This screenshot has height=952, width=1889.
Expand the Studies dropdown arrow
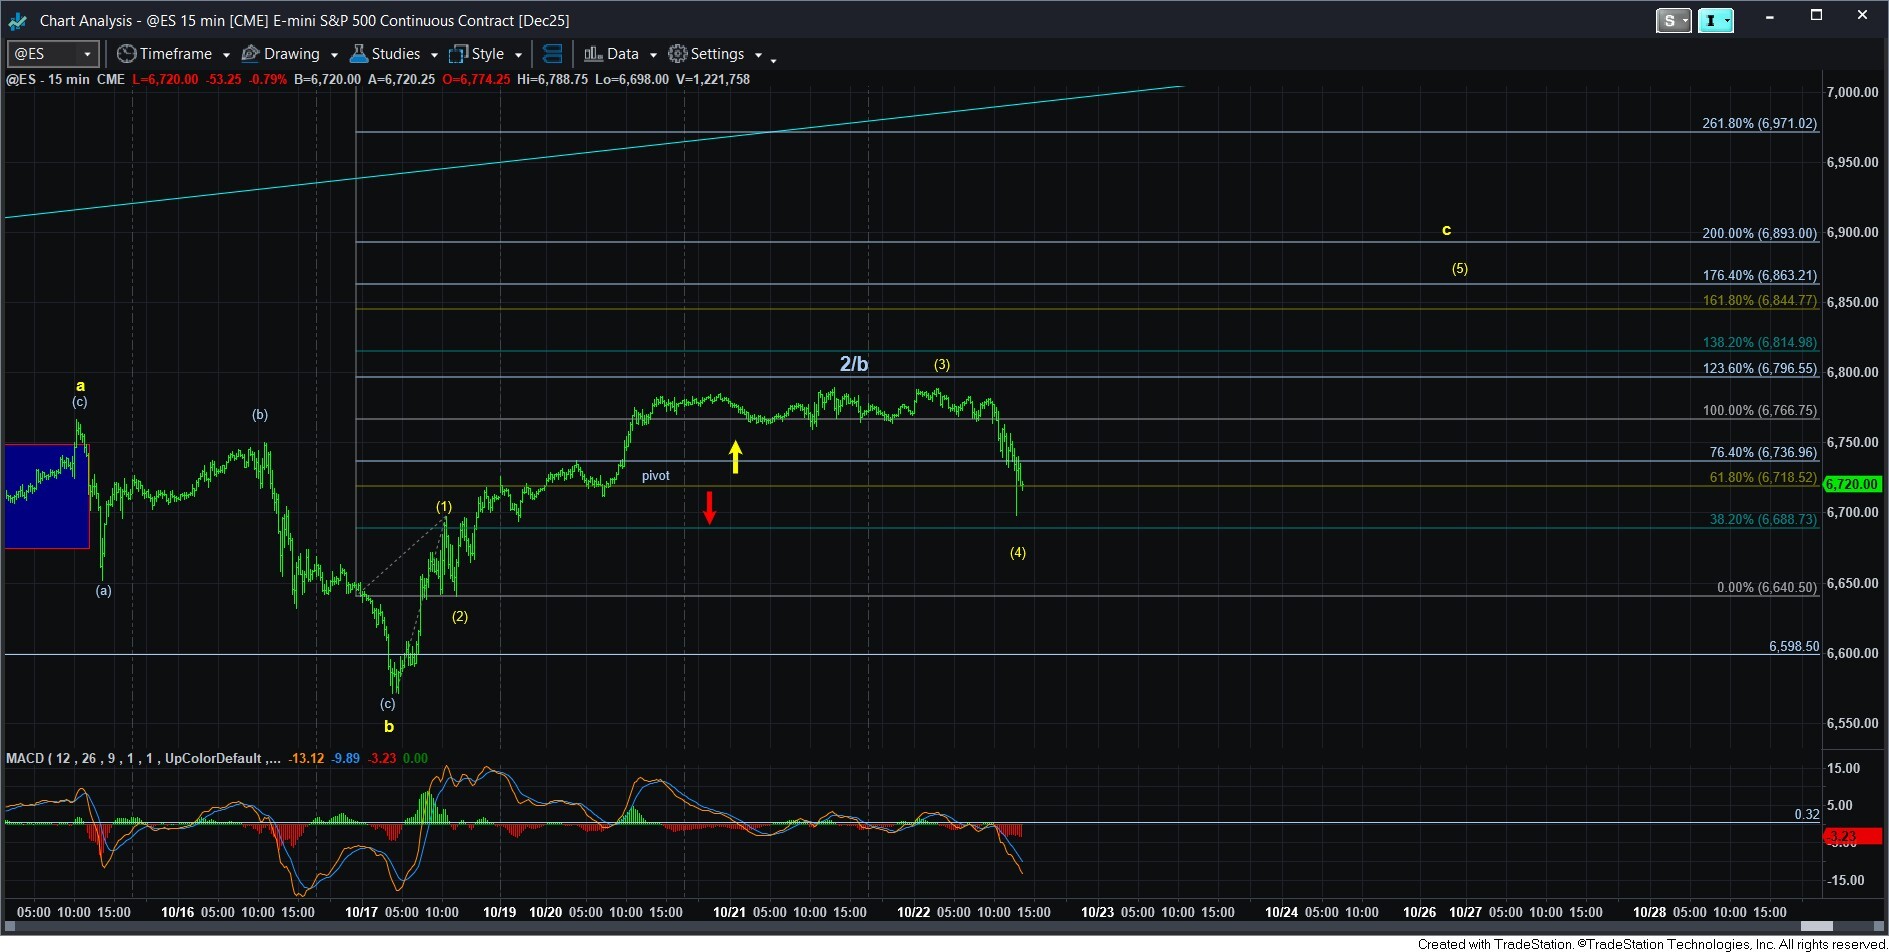(x=434, y=55)
